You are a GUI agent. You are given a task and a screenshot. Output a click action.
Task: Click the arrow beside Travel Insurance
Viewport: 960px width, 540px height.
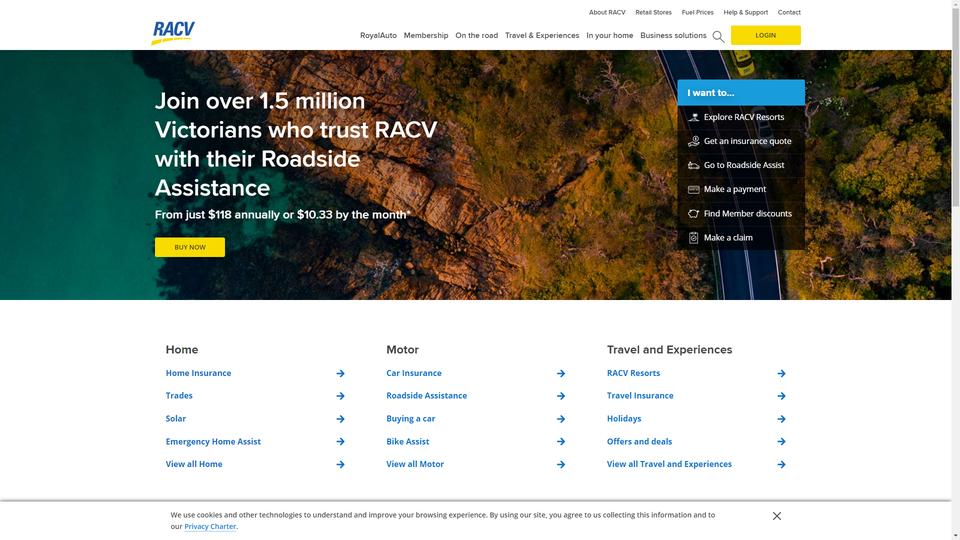click(x=781, y=396)
